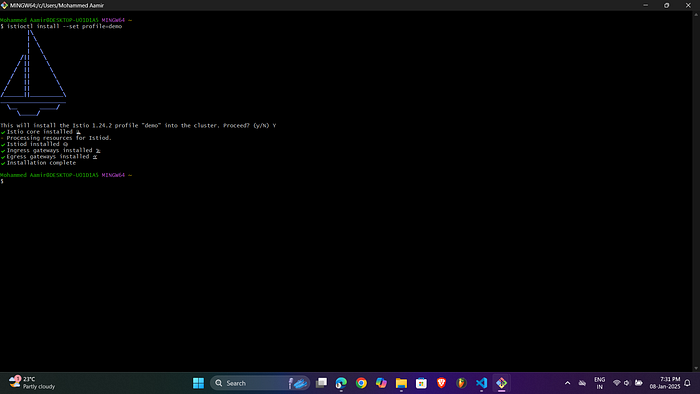Open File Explorer from the taskbar
The height and width of the screenshot is (394, 700).
point(401,383)
